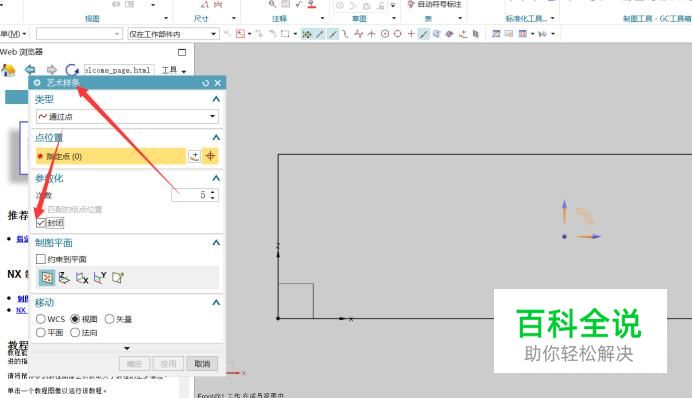Select the inferred view plane icon
The width and height of the screenshot is (692, 398).
[47, 277]
